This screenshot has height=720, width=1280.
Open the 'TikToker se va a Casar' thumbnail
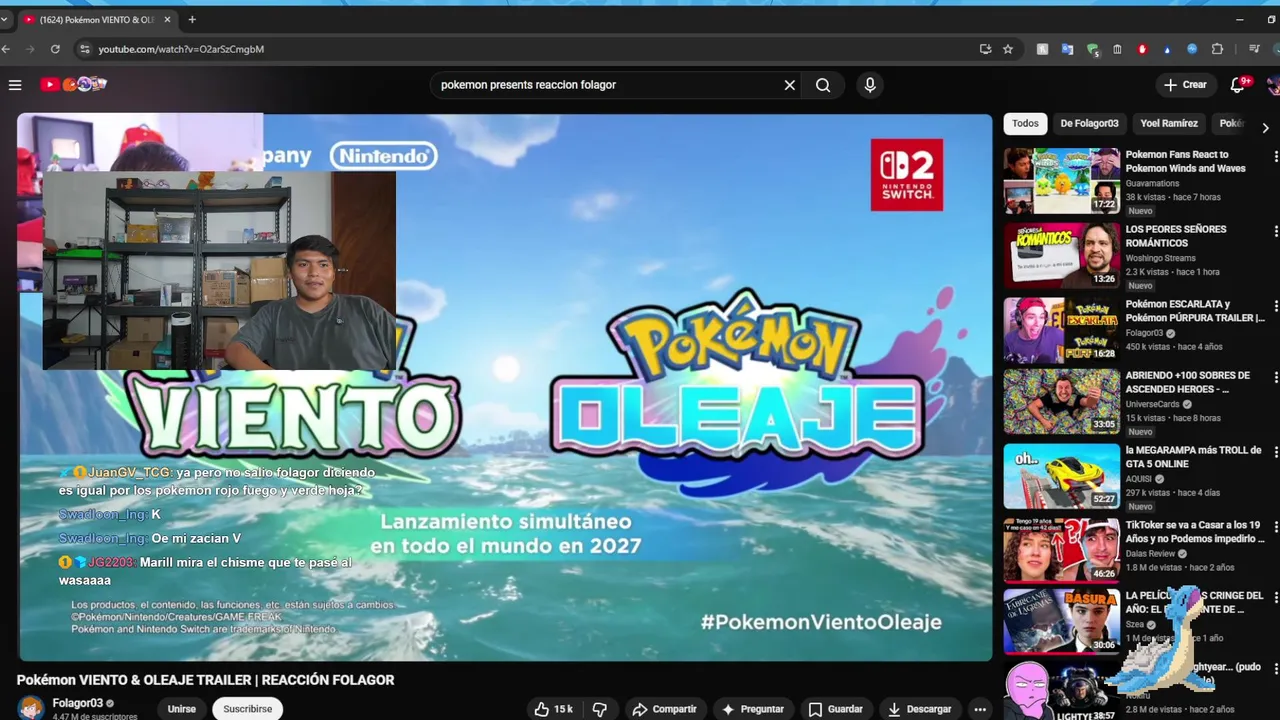1062,549
